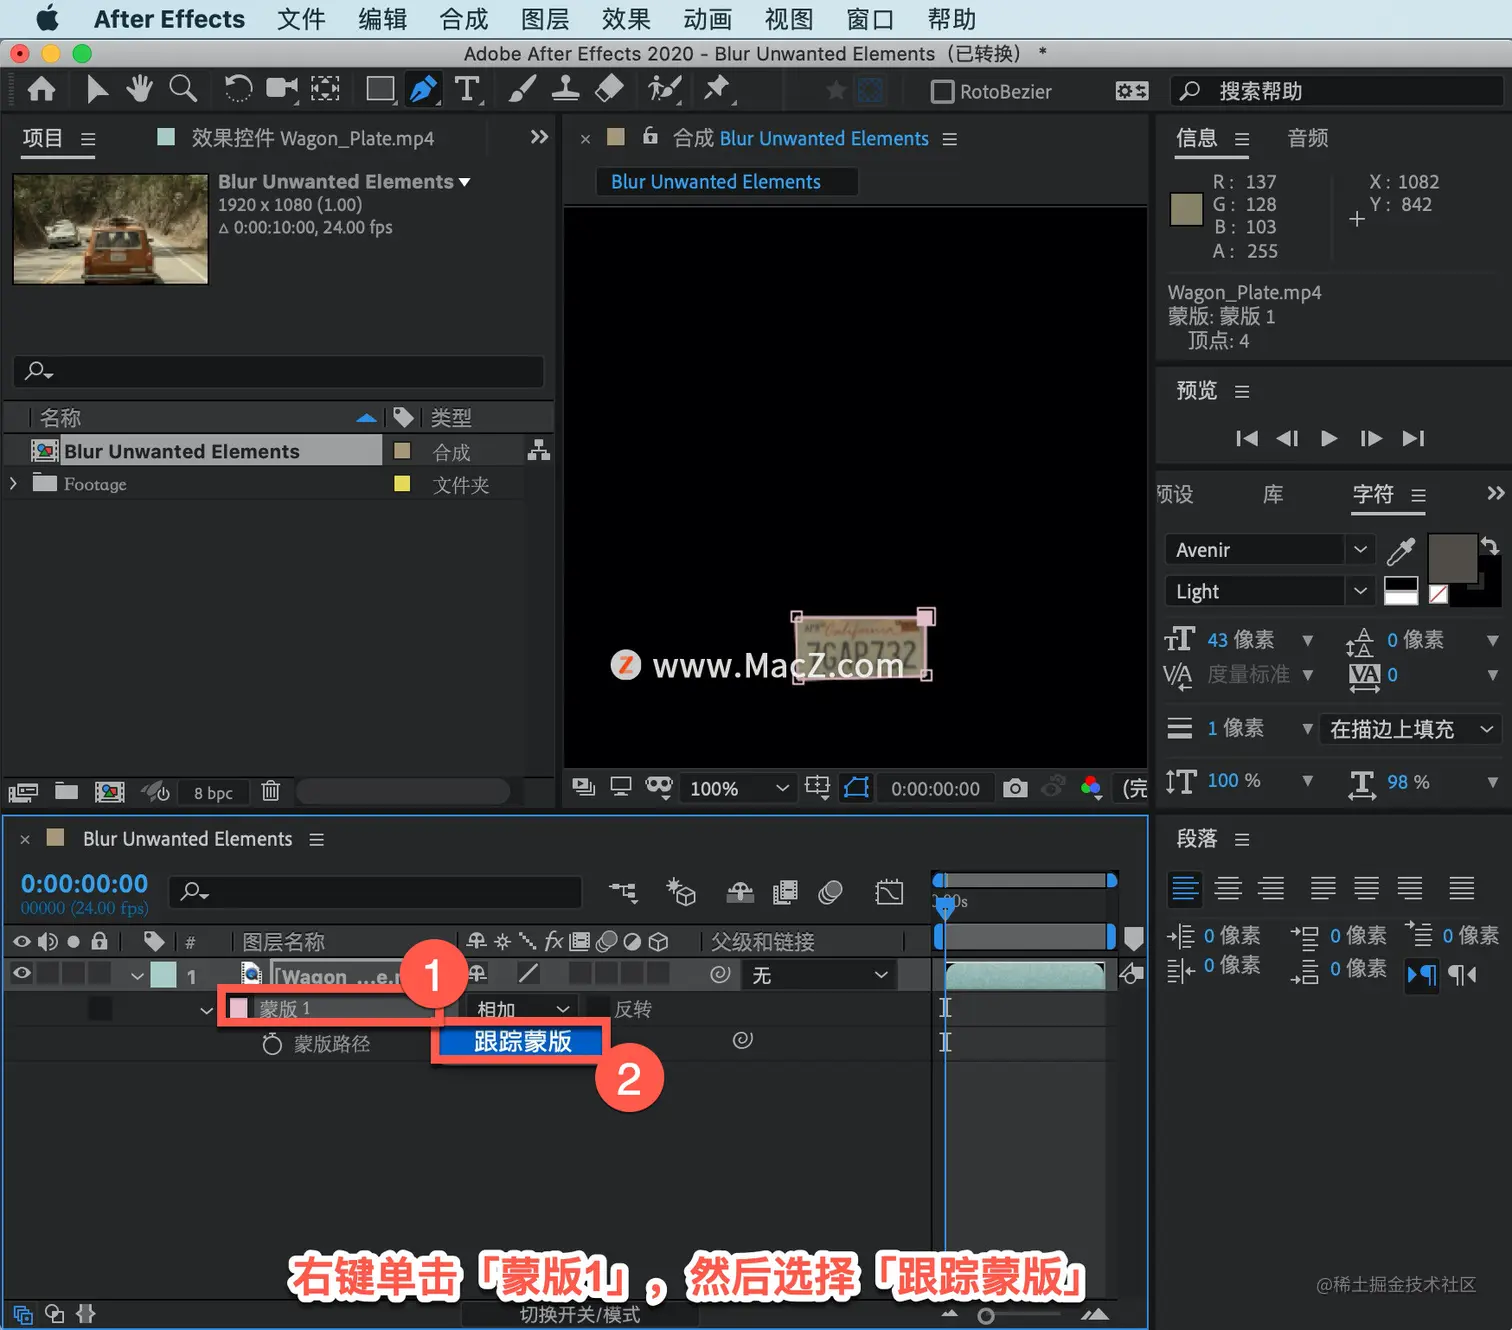This screenshot has height=1330, width=1512.
Task: Select the Puppet Pin tool
Action: pos(716,90)
